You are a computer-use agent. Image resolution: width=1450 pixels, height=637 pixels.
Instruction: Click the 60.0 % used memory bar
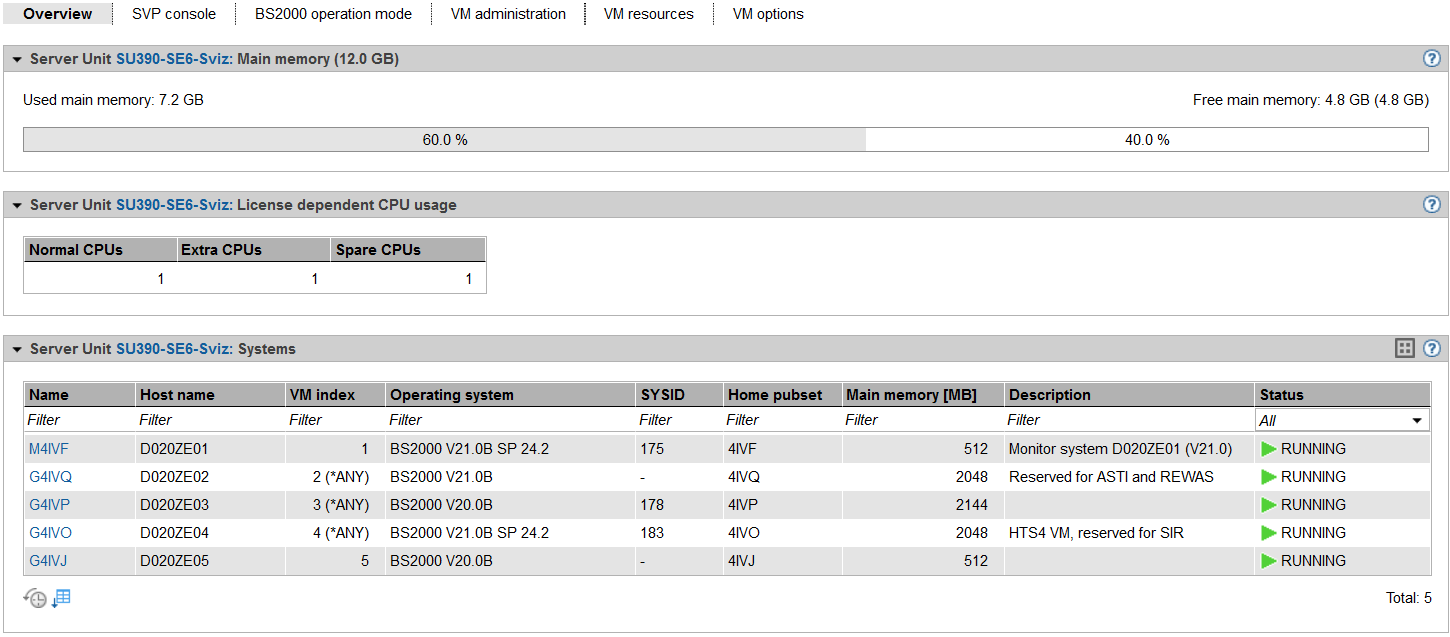[444, 140]
